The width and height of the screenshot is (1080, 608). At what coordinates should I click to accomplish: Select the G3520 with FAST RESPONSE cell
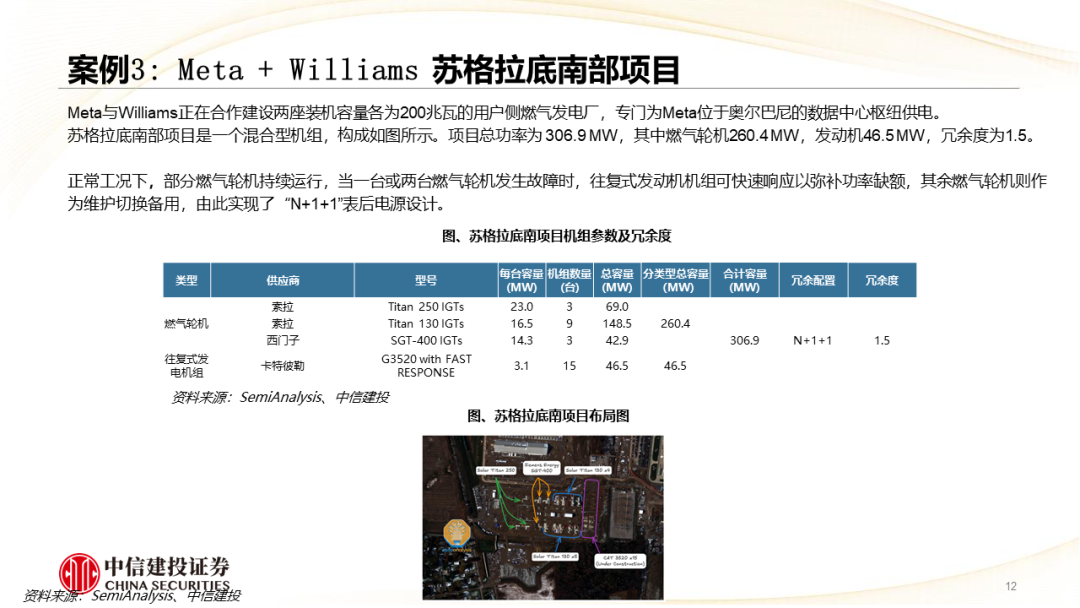point(426,366)
